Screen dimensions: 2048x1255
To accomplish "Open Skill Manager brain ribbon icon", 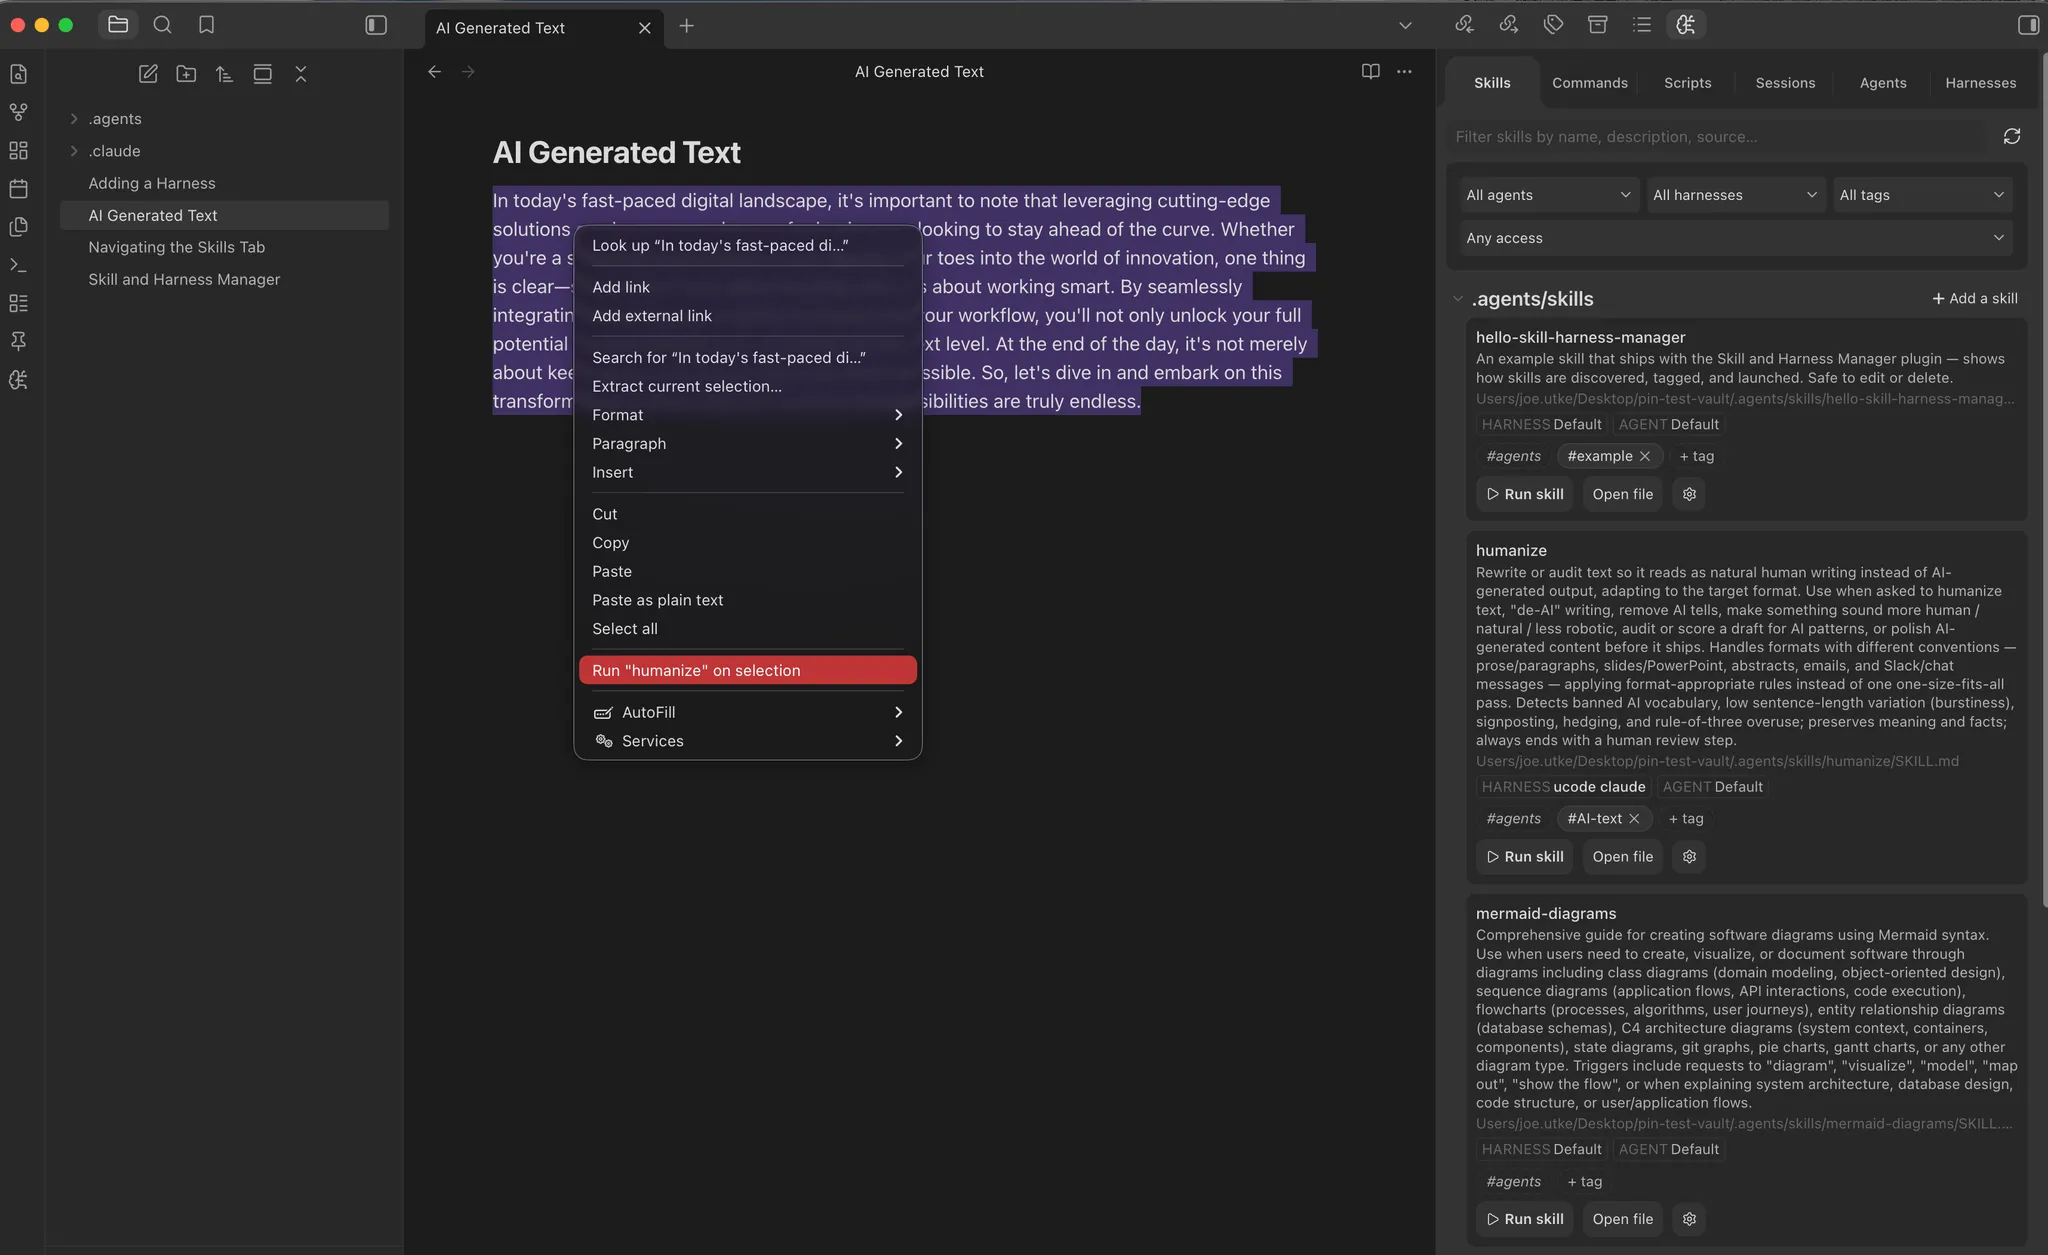I will coord(18,380).
